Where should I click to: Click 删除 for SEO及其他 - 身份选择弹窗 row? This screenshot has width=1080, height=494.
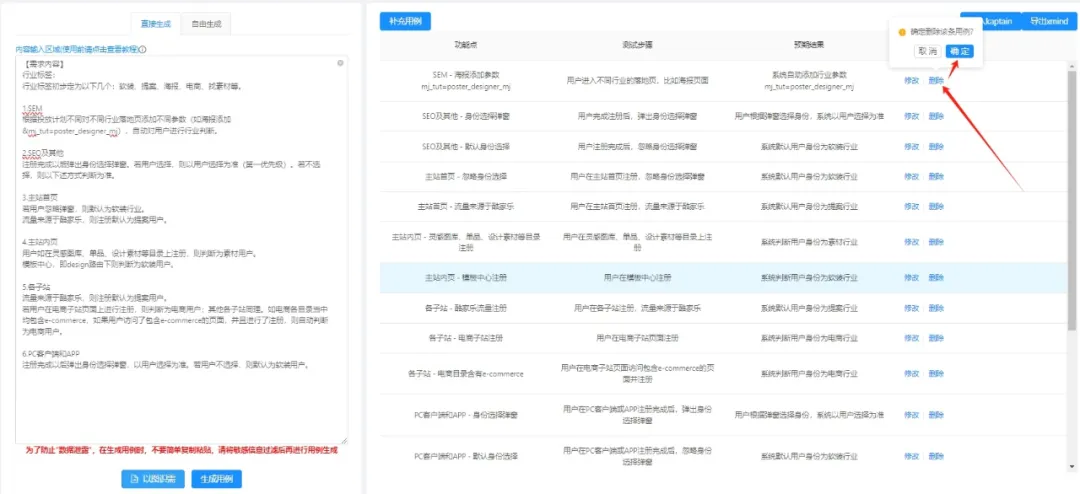coord(936,116)
